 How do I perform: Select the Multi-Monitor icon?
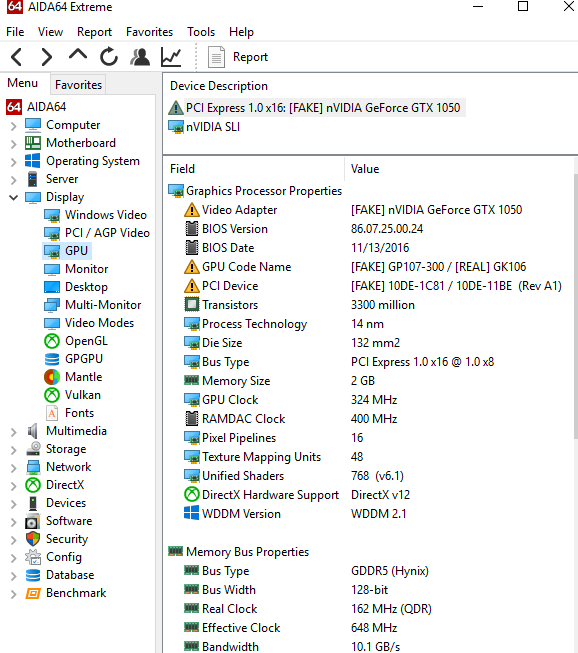click(52, 305)
